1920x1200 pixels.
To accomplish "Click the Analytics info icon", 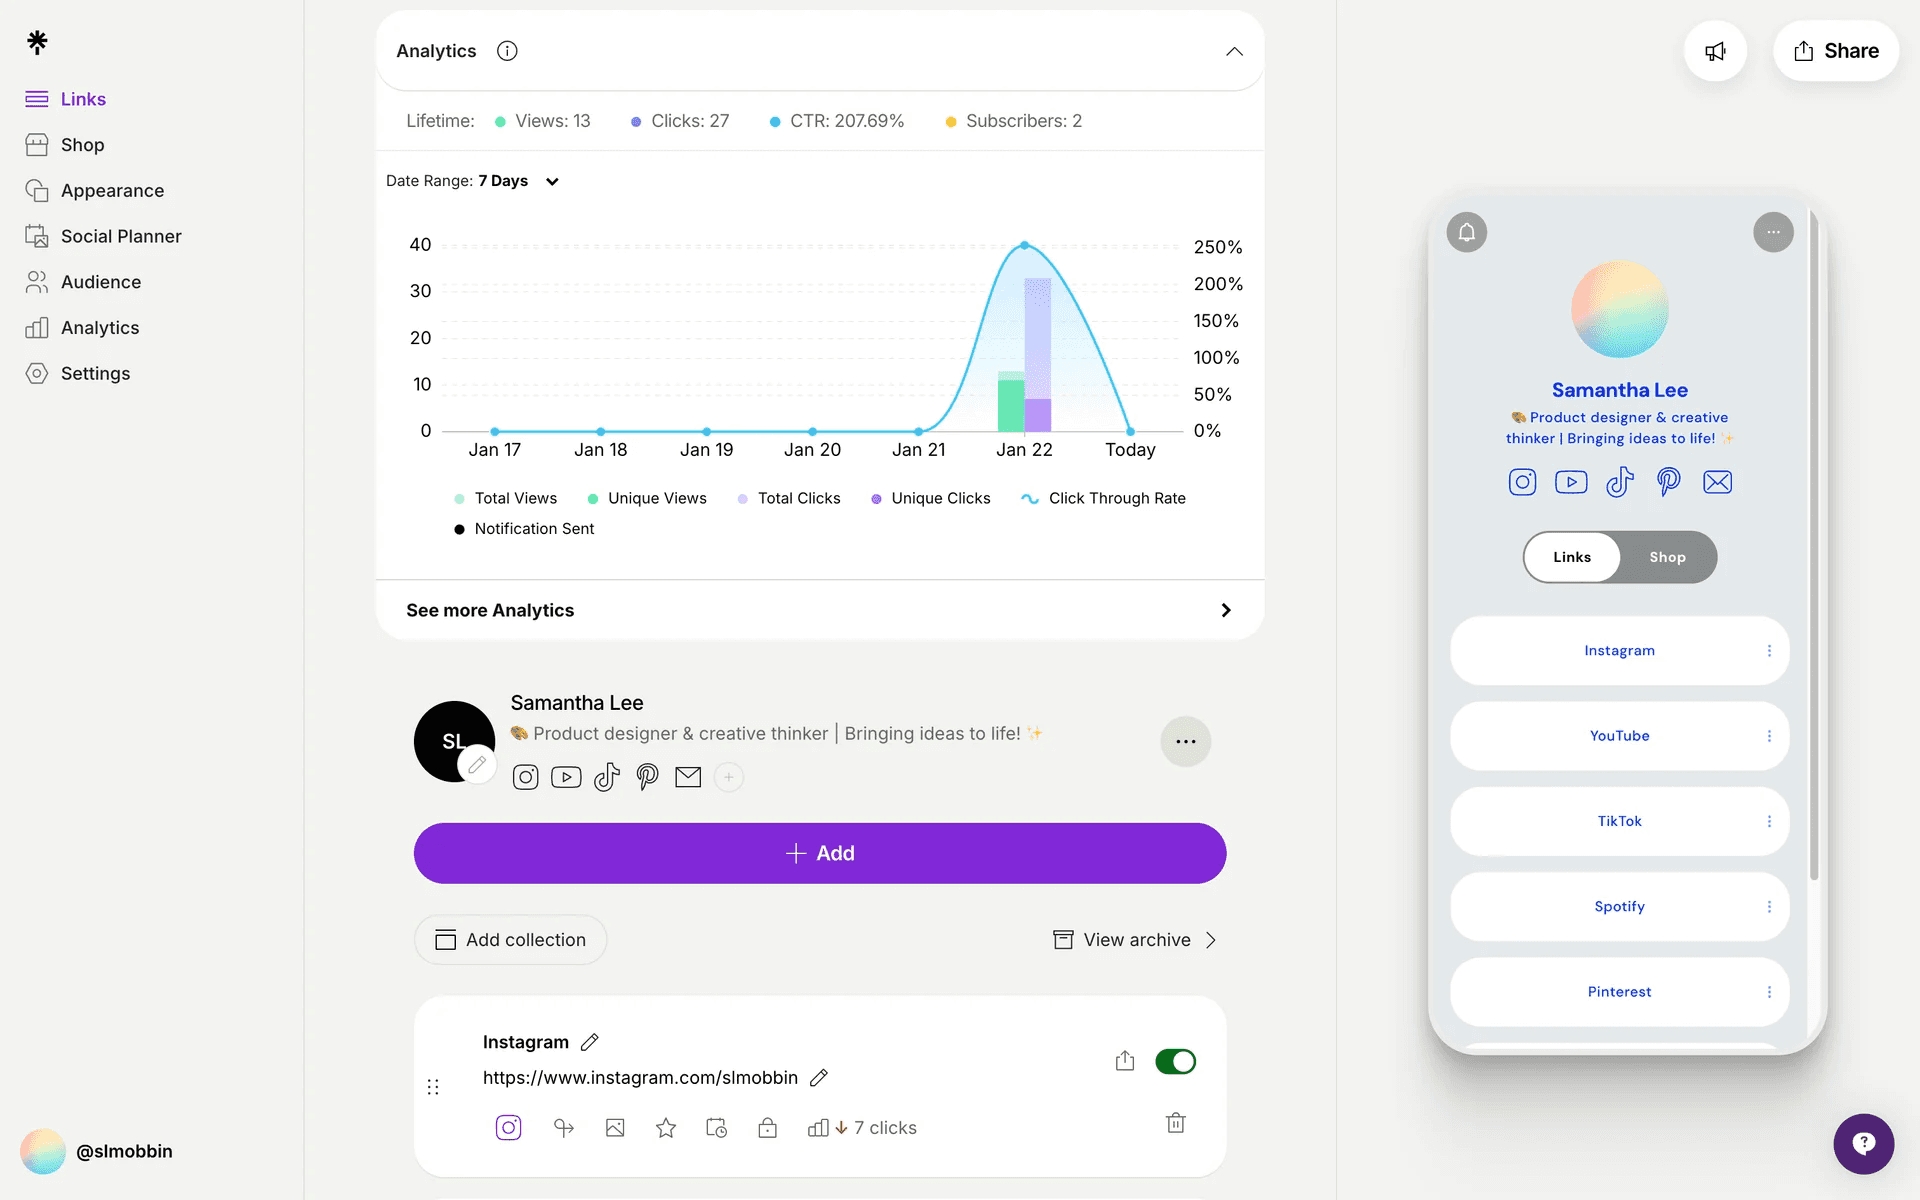I will point(507,51).
